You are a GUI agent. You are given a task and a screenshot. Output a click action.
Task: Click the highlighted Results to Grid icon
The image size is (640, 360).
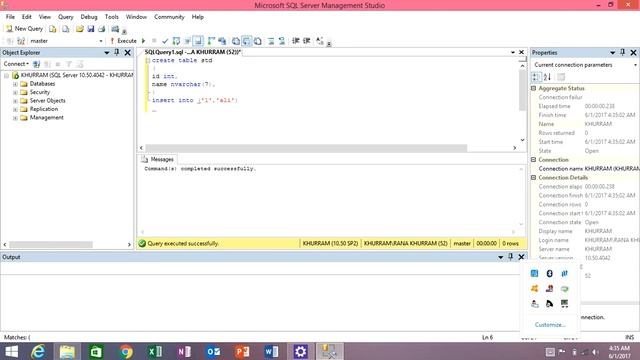point(247,41)
